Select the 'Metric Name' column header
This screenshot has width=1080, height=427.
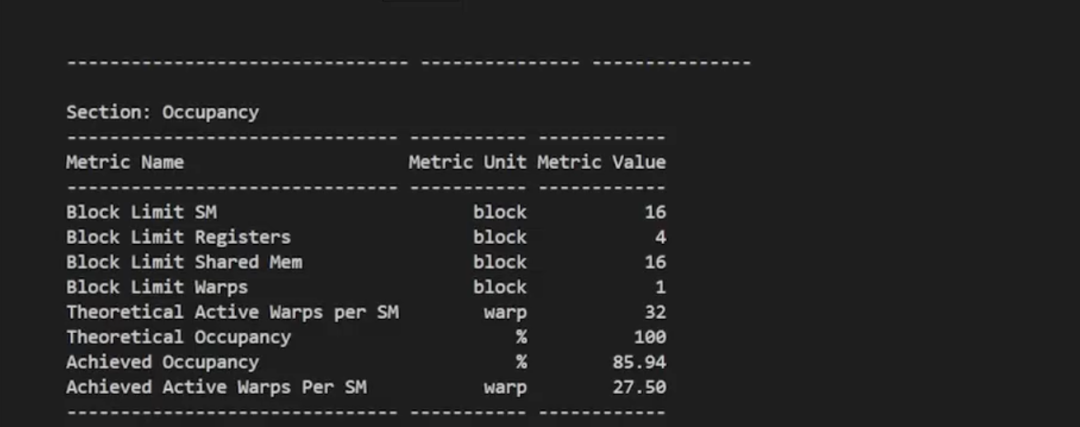coord(125,163)
